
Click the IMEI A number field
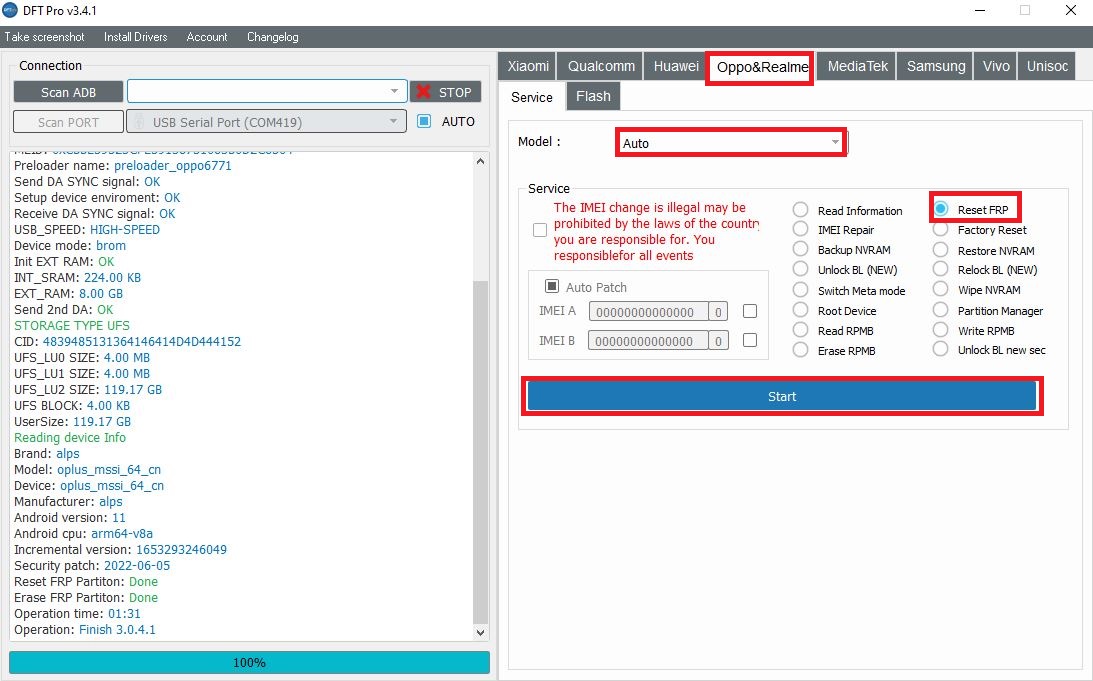point(648,312)
